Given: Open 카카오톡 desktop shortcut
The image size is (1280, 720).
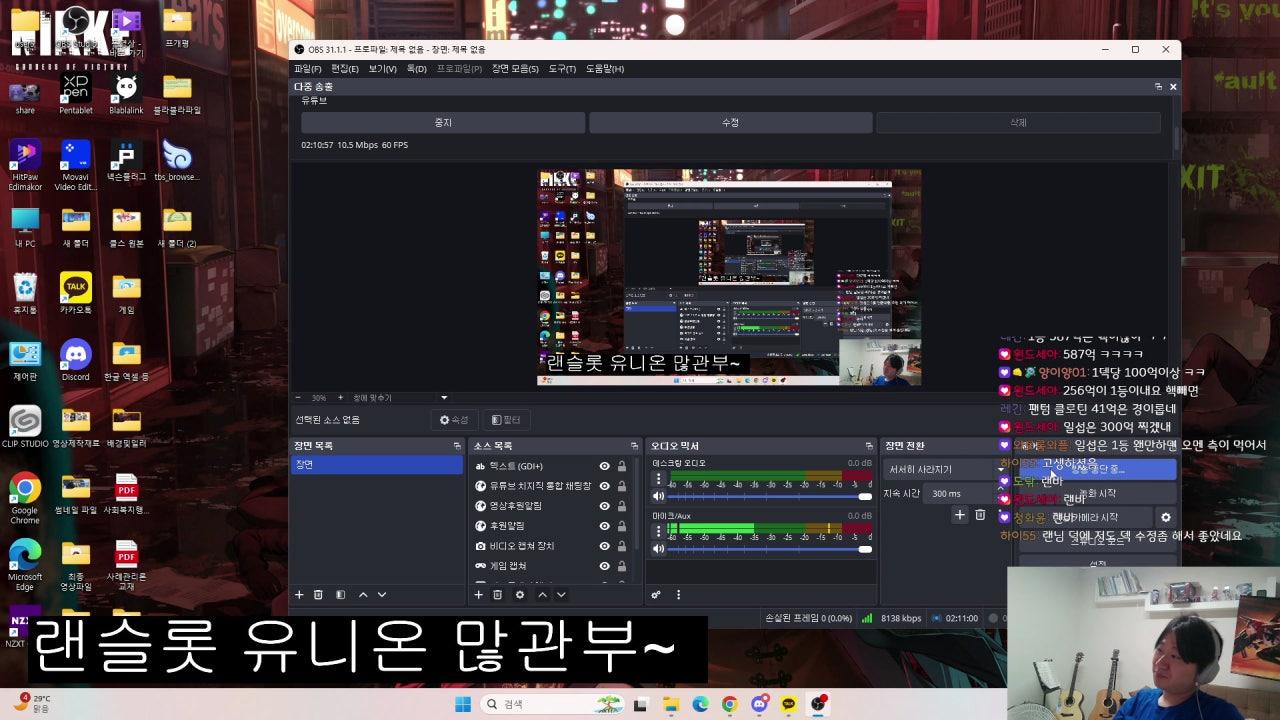Looking at the screenshot, I should pos(75,293).
